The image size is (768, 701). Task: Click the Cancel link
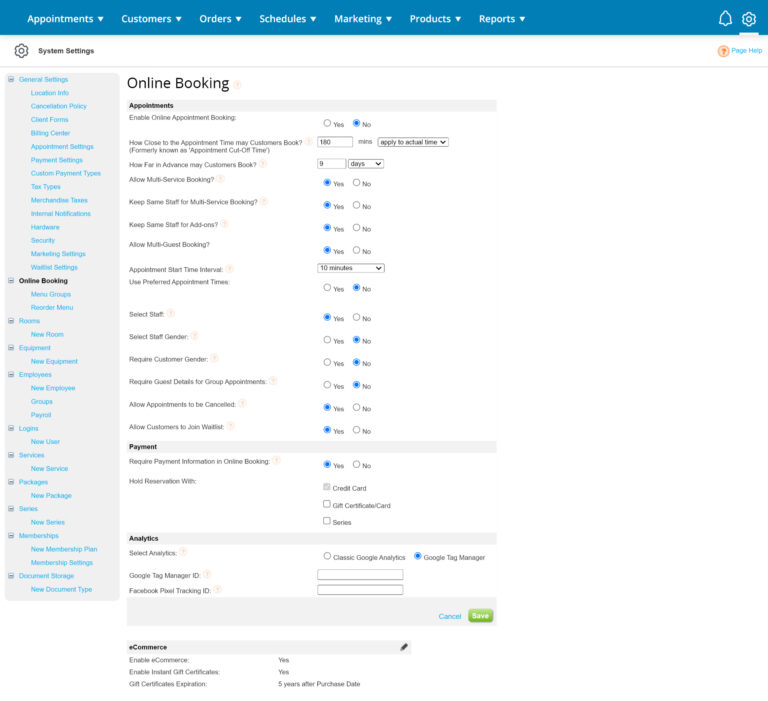coord(450,616)
